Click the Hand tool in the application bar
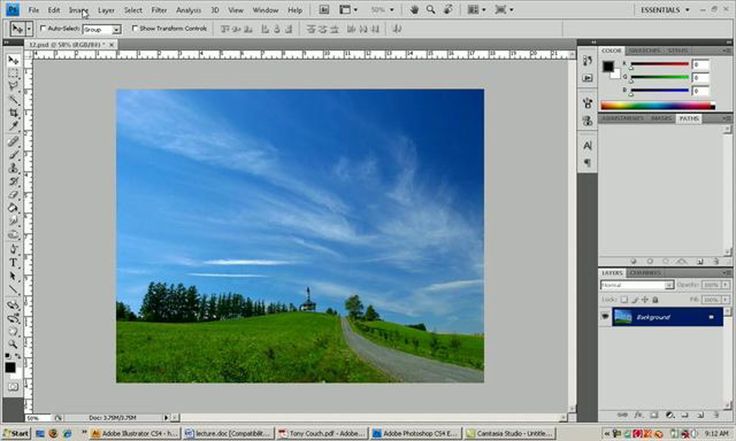The height and width of the screenshot is (441, 736). click(415, 10)
